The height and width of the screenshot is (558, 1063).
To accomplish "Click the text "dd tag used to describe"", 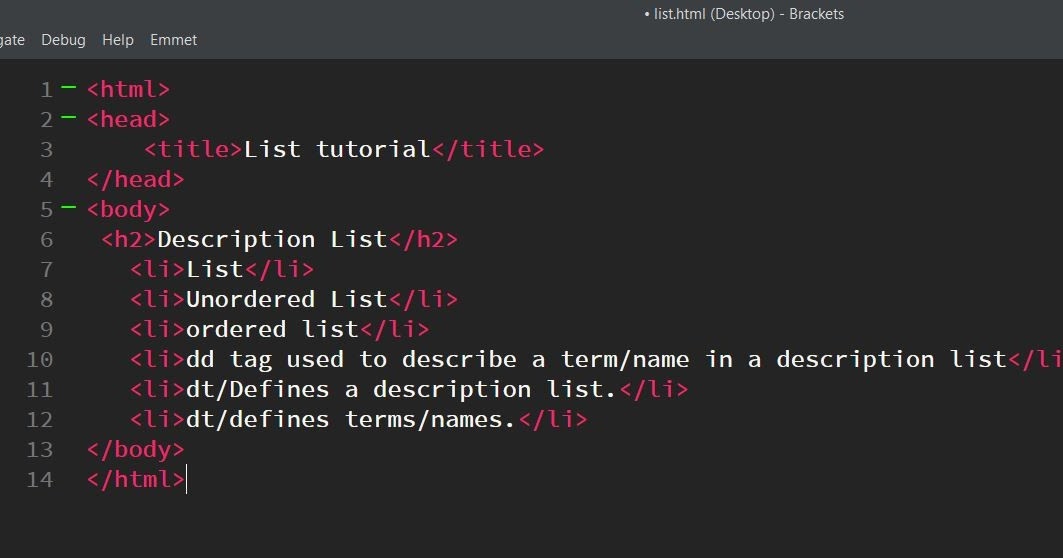I will 351,359.
